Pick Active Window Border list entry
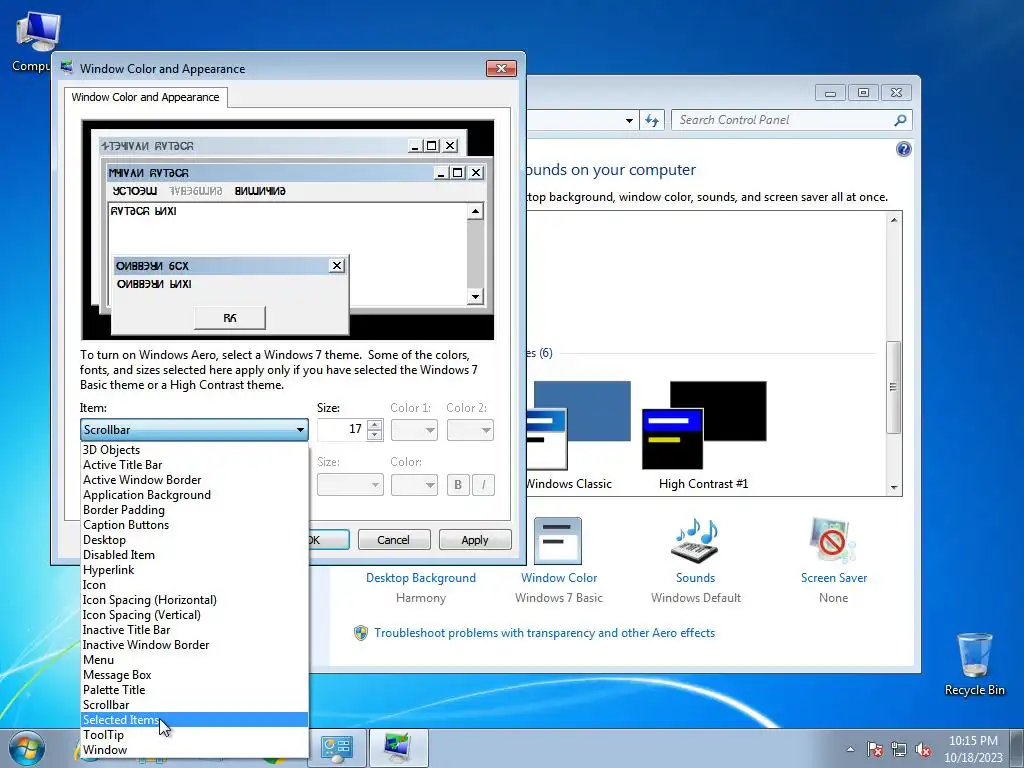1024x768 pixels. [195, 479]
